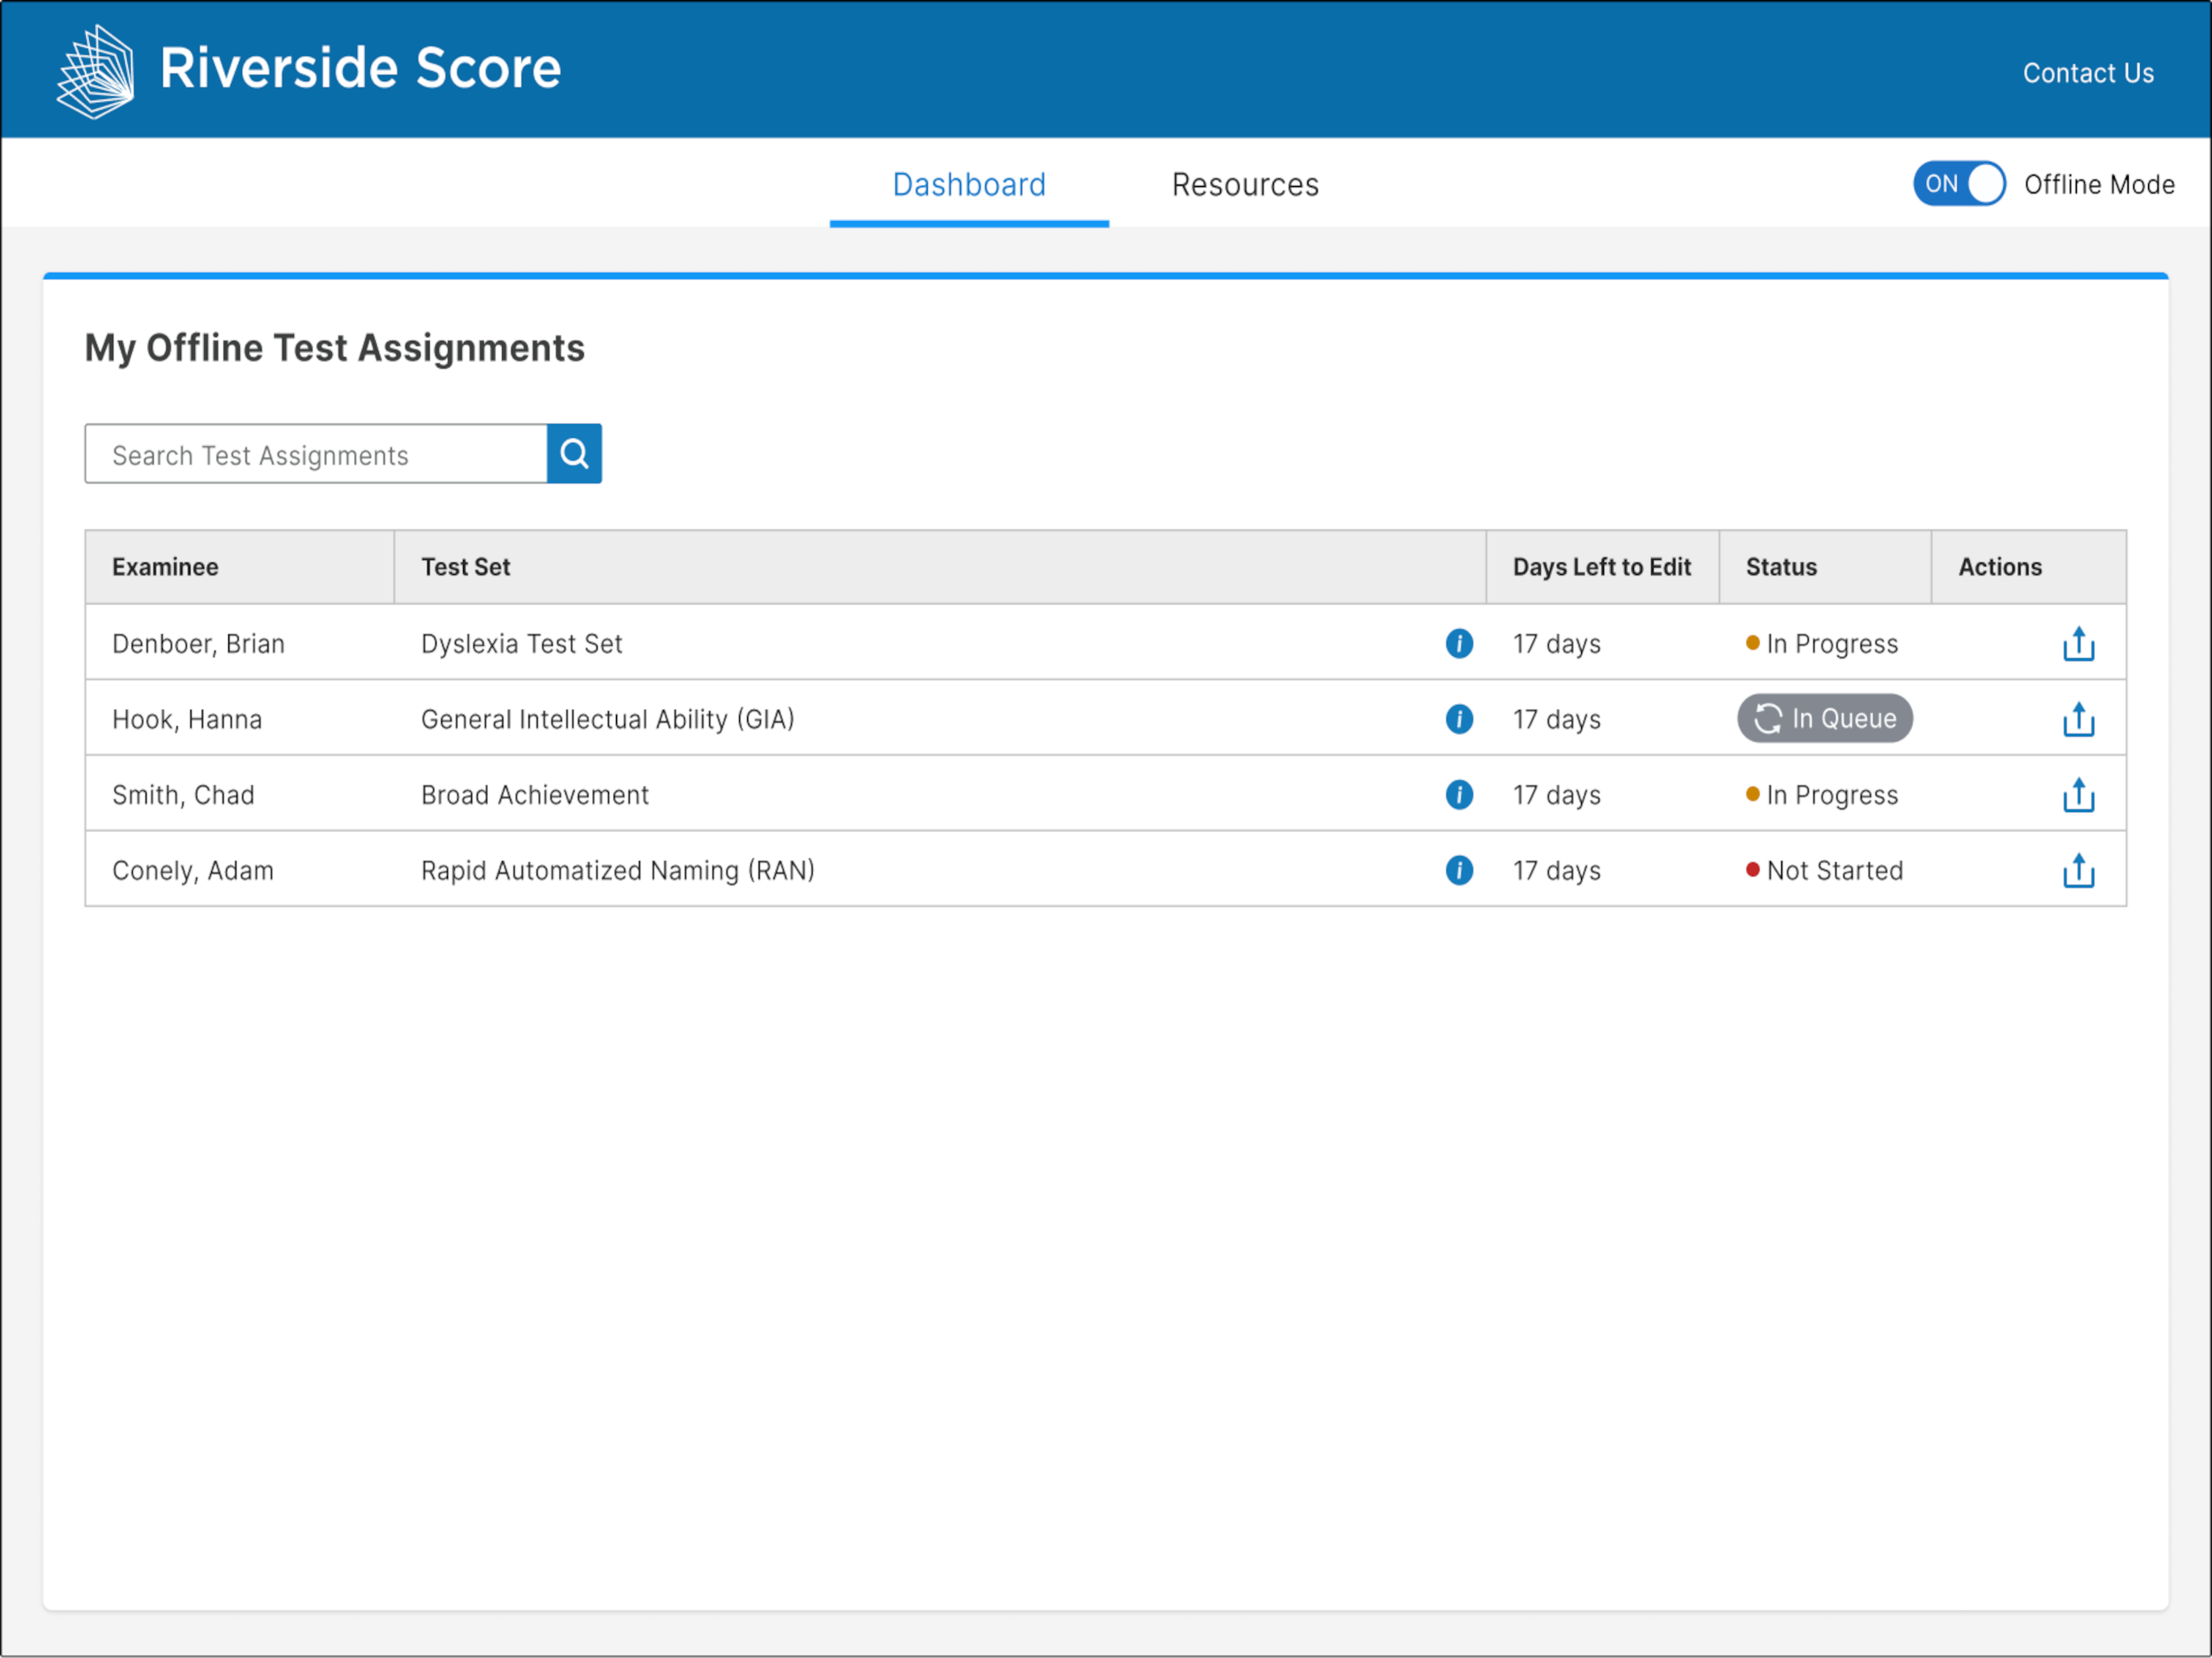Click the Examinee column header
This screenshot has height=1658, width=2212.
[240, 567]
